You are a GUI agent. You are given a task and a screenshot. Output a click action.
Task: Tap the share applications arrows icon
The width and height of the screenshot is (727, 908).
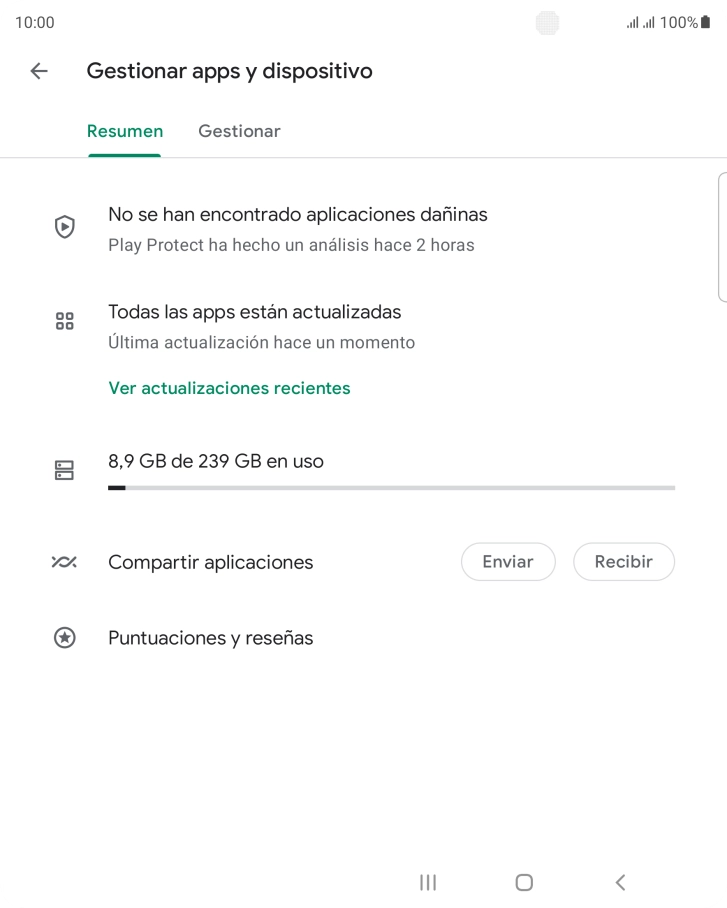coord(65,562)
